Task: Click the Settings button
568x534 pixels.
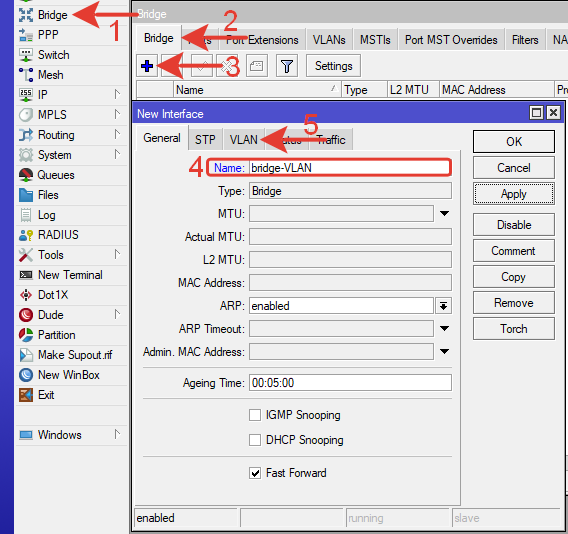Action: 333,66
